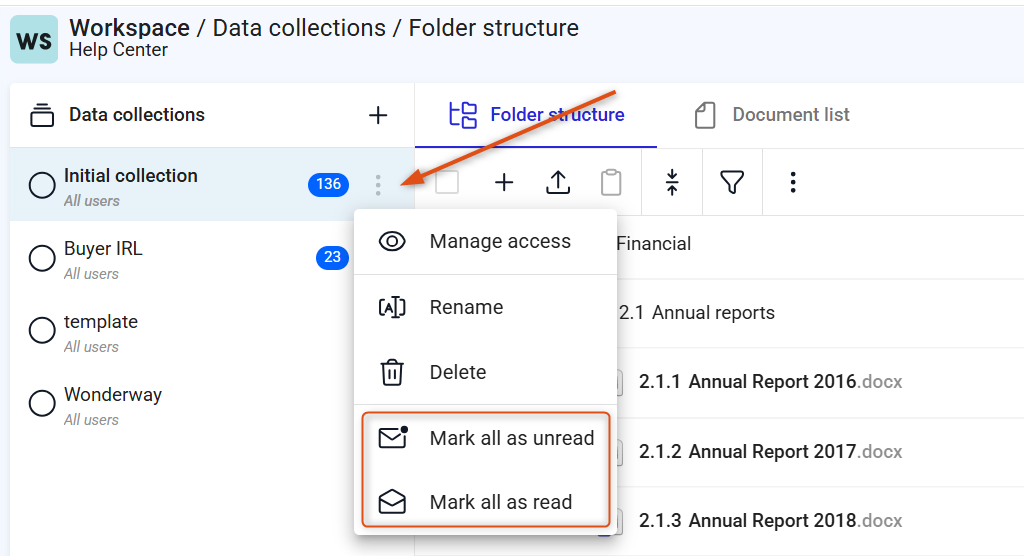Select the Initial collection radio button
Viewport: 1024px width, 556px height.
[x=42, y=186]
